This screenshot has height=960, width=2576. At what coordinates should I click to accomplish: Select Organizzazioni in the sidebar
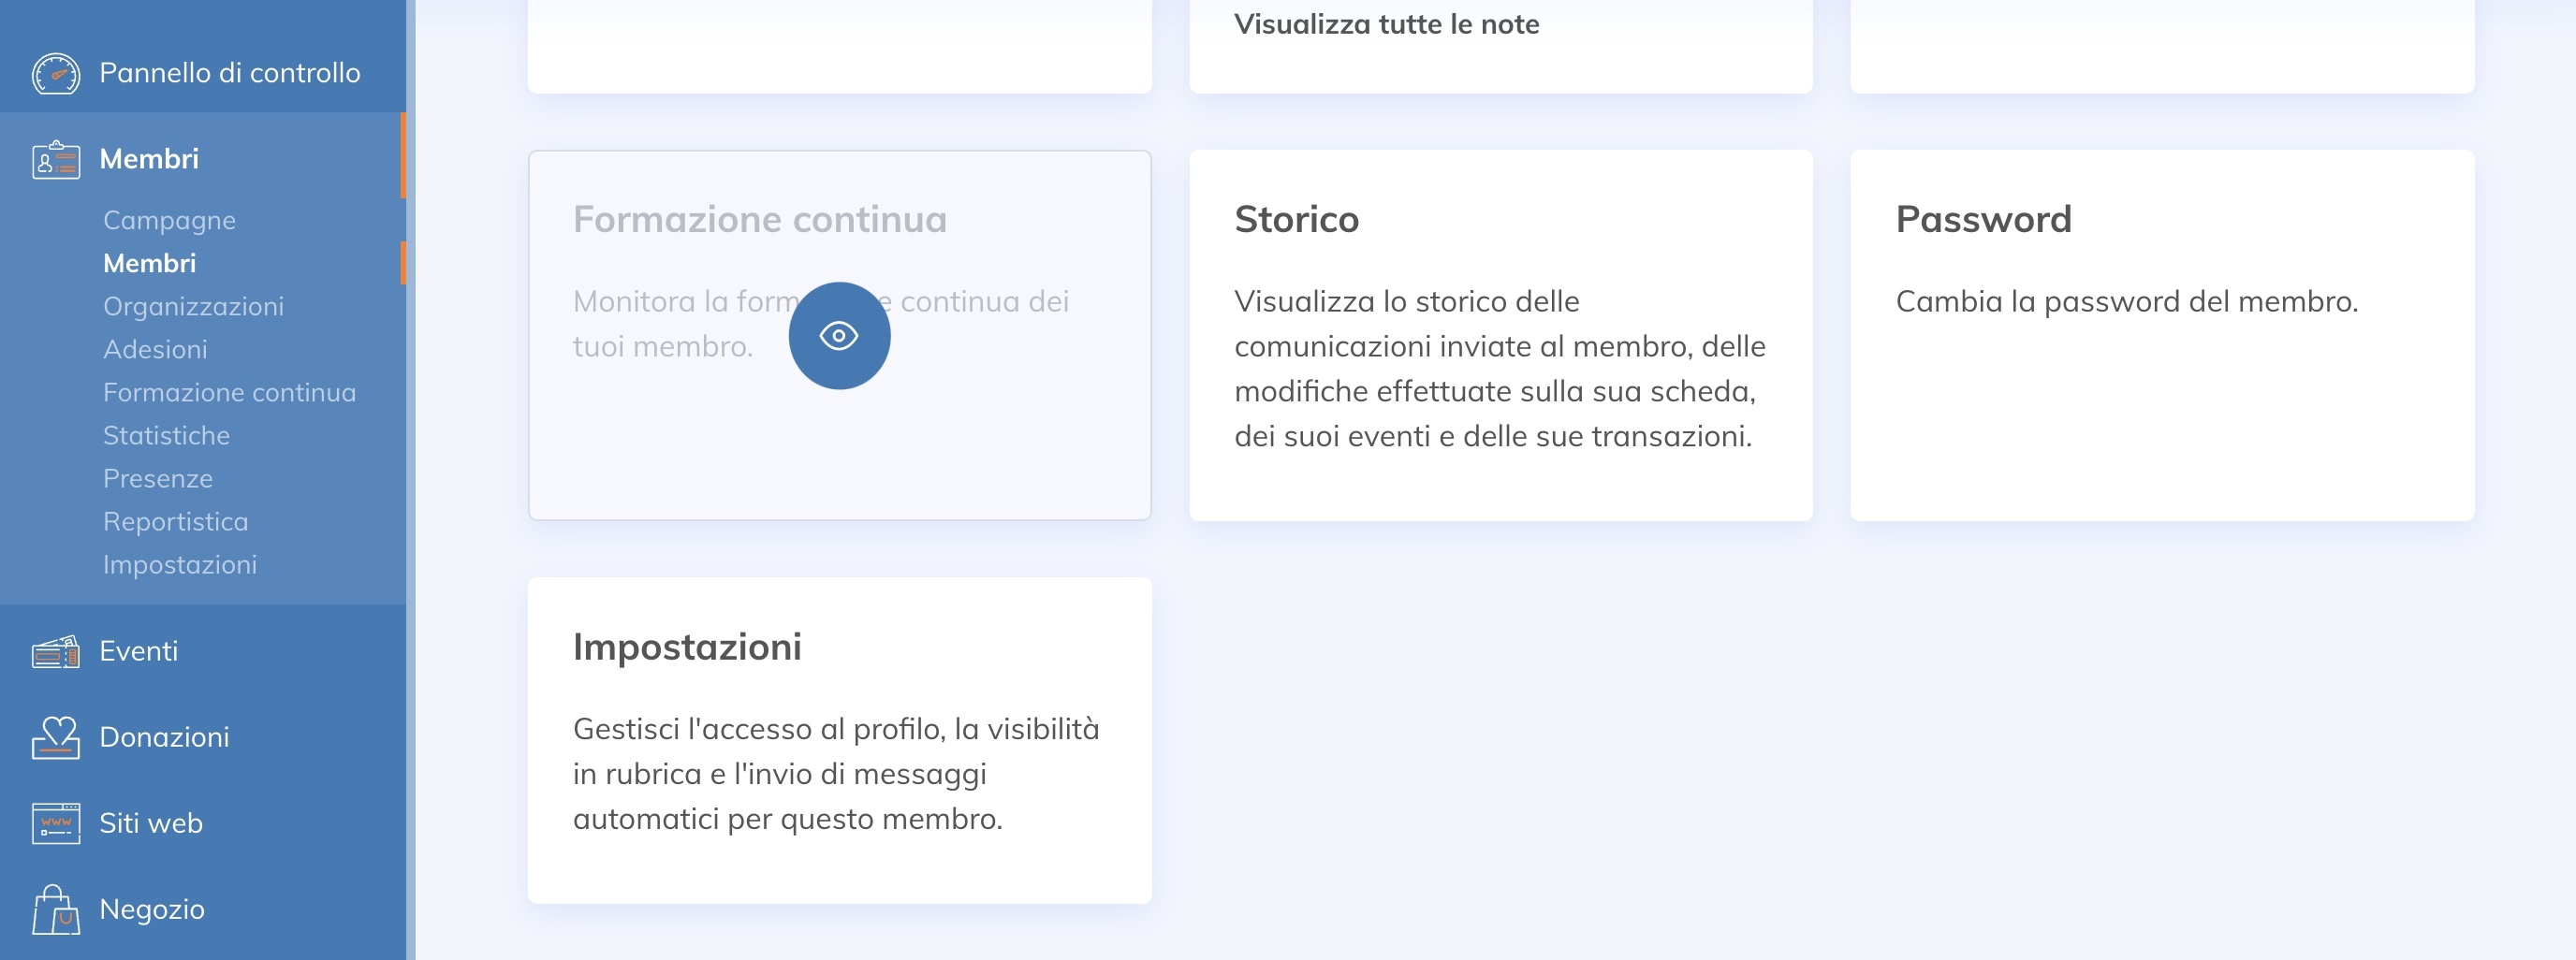pyautogui.click(x=193, y=306)
